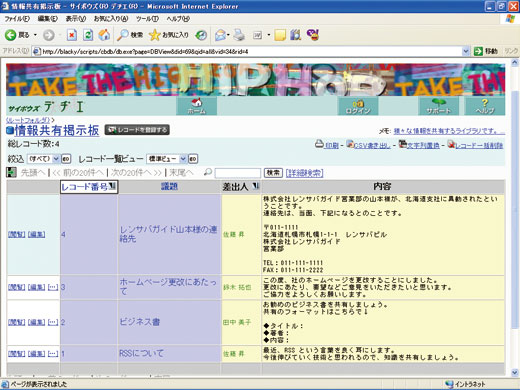Open Cybozu ホーム house button

coord(197,106)
